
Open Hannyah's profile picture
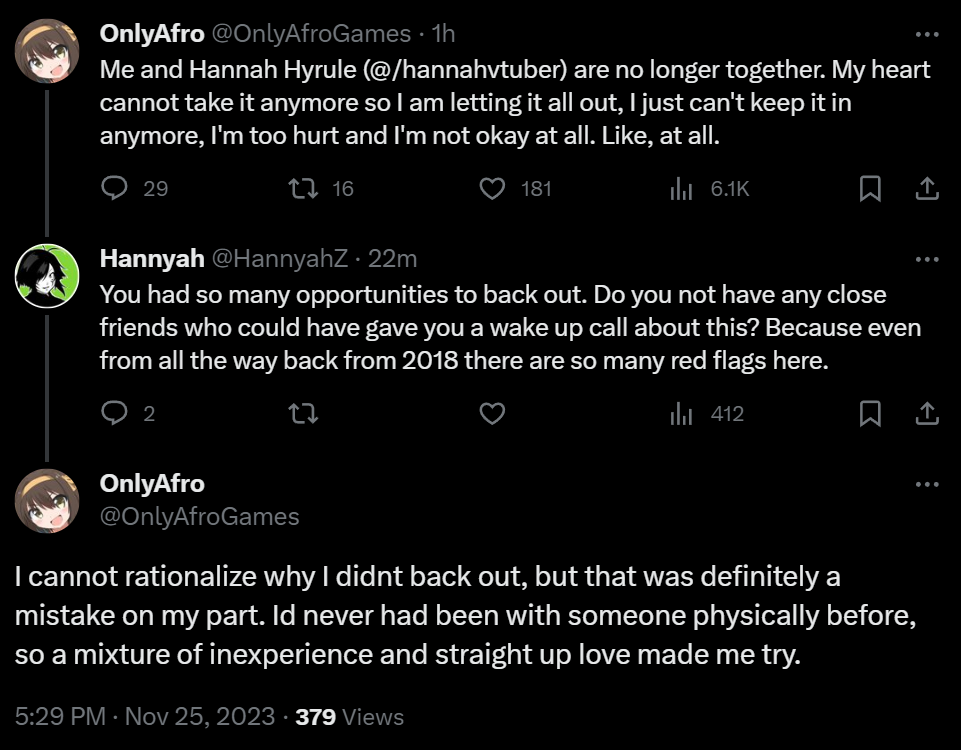tap(47, 276)
